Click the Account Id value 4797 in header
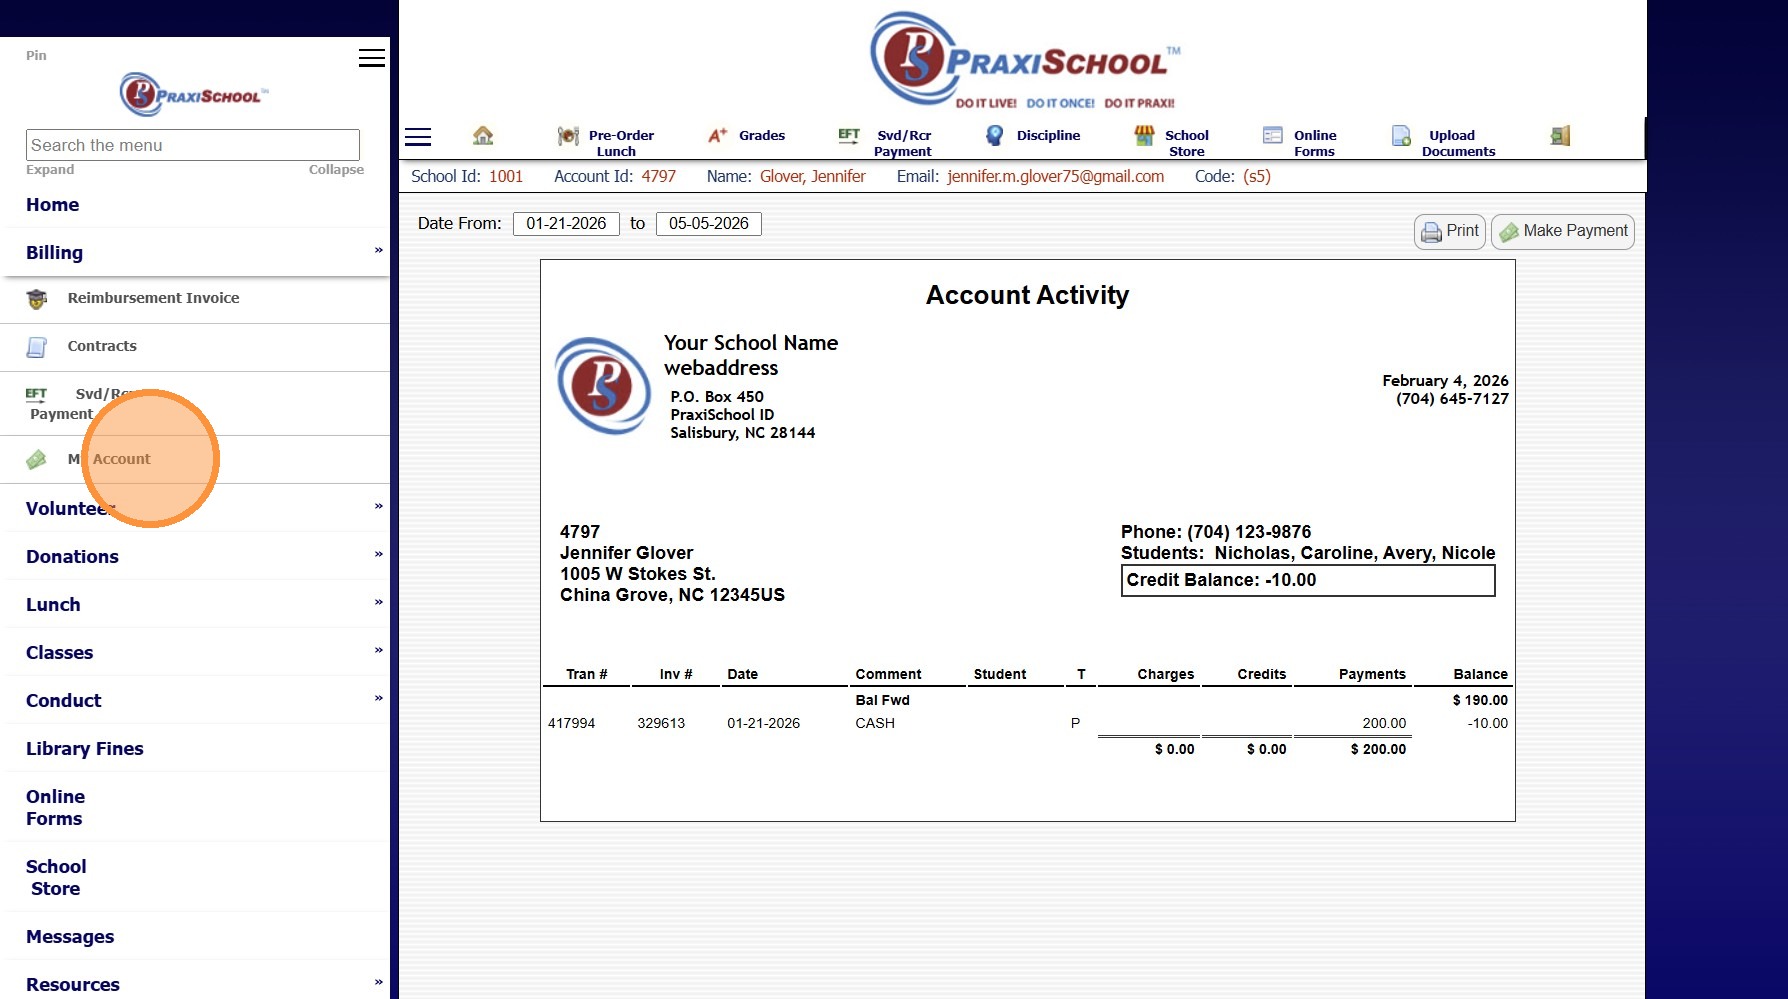 pyautogui.click(x=659, y=177)
